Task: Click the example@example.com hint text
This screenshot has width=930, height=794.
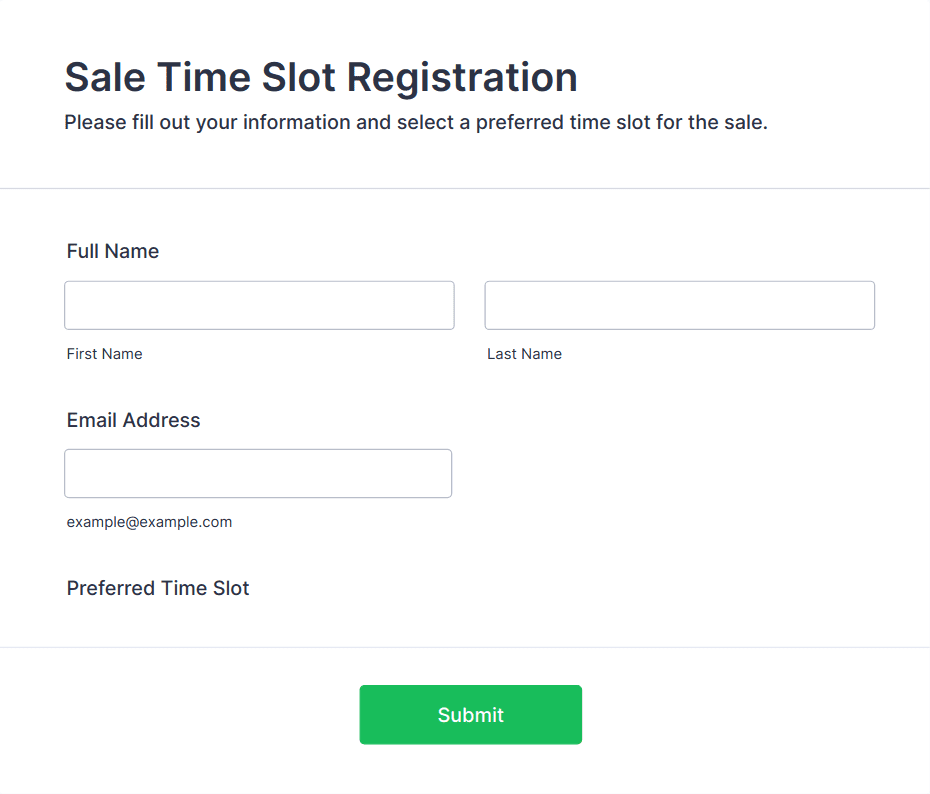Action: click(x=149, y=522)
